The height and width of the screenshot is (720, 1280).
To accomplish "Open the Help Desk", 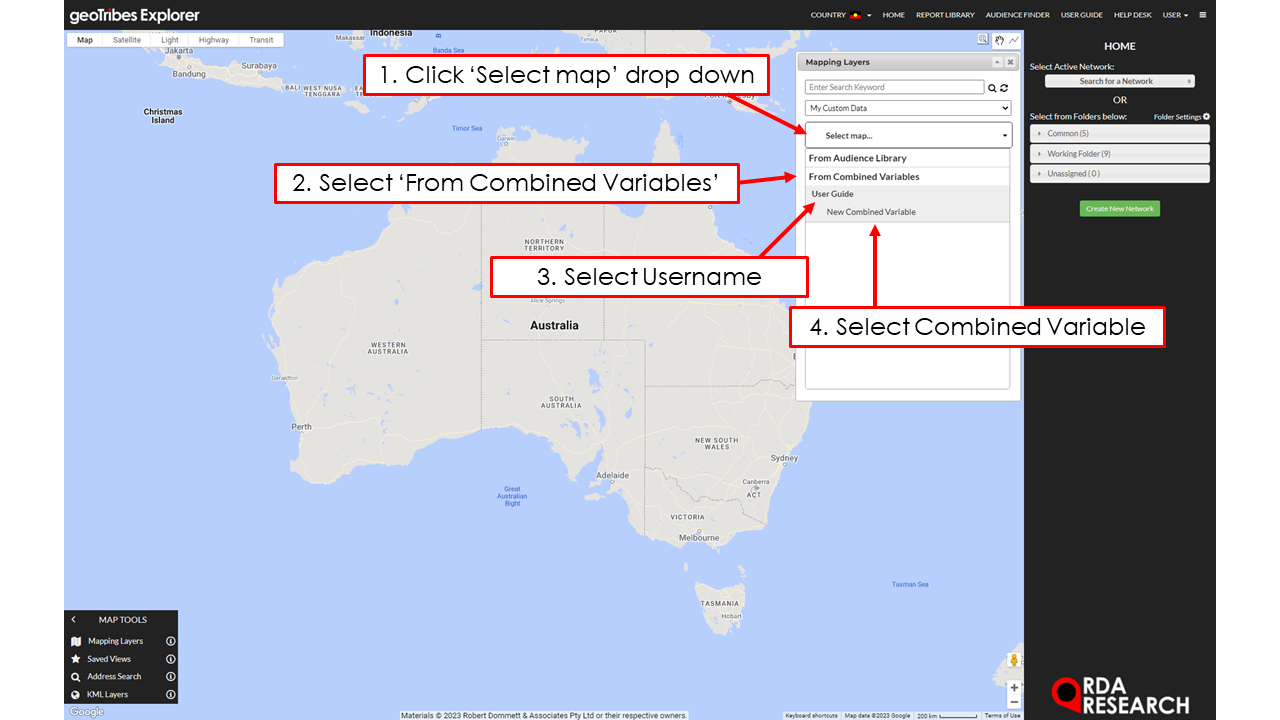I will 1133,15.
